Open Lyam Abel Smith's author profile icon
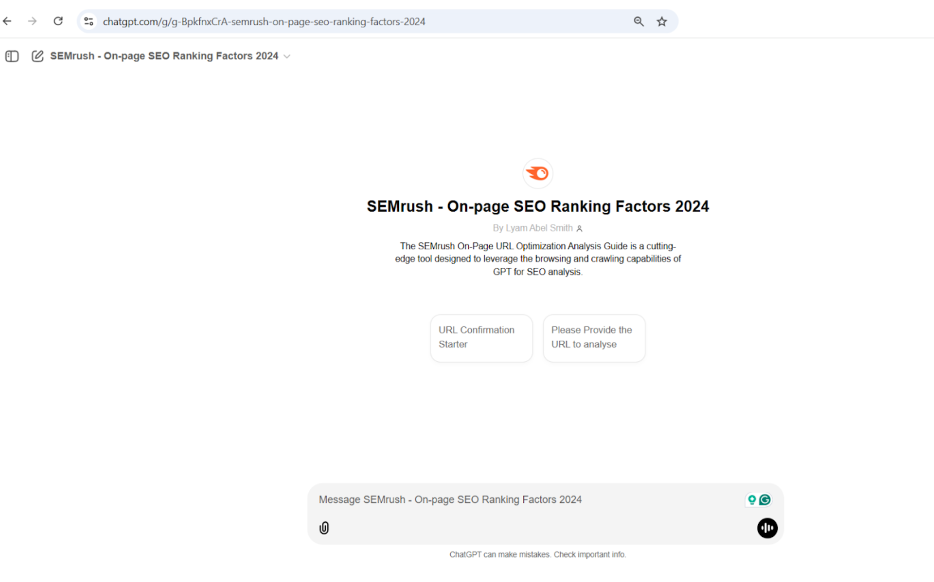Image resolution: width=934 pixels, height=582 pixels. click(x=579, y=228)
